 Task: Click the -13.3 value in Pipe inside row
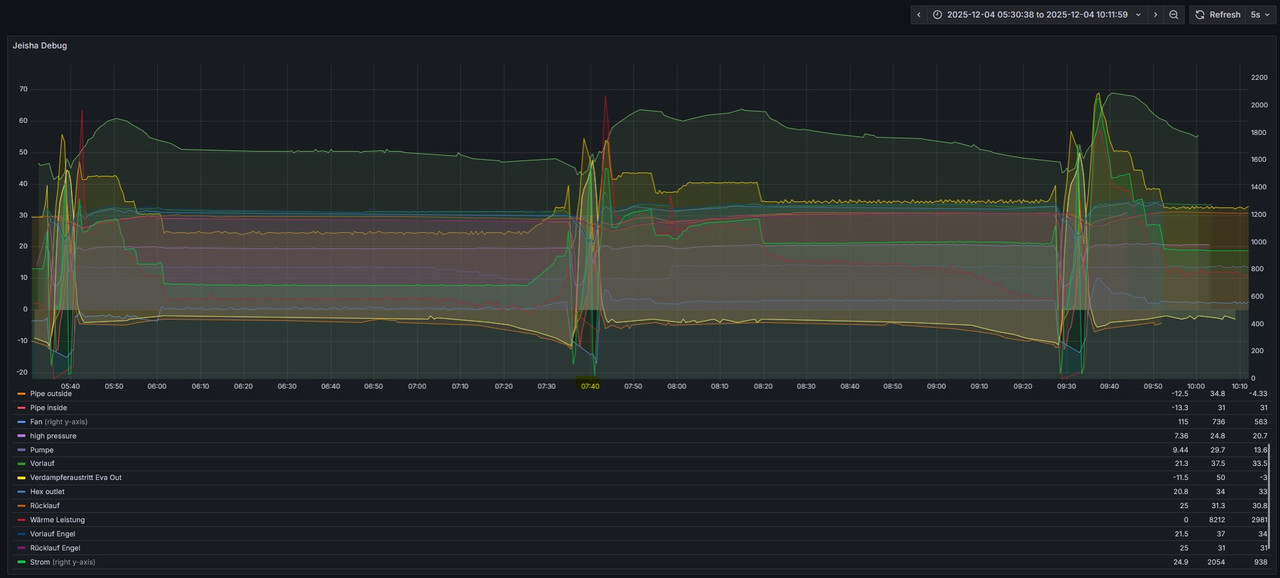(x=1180, y=408)
